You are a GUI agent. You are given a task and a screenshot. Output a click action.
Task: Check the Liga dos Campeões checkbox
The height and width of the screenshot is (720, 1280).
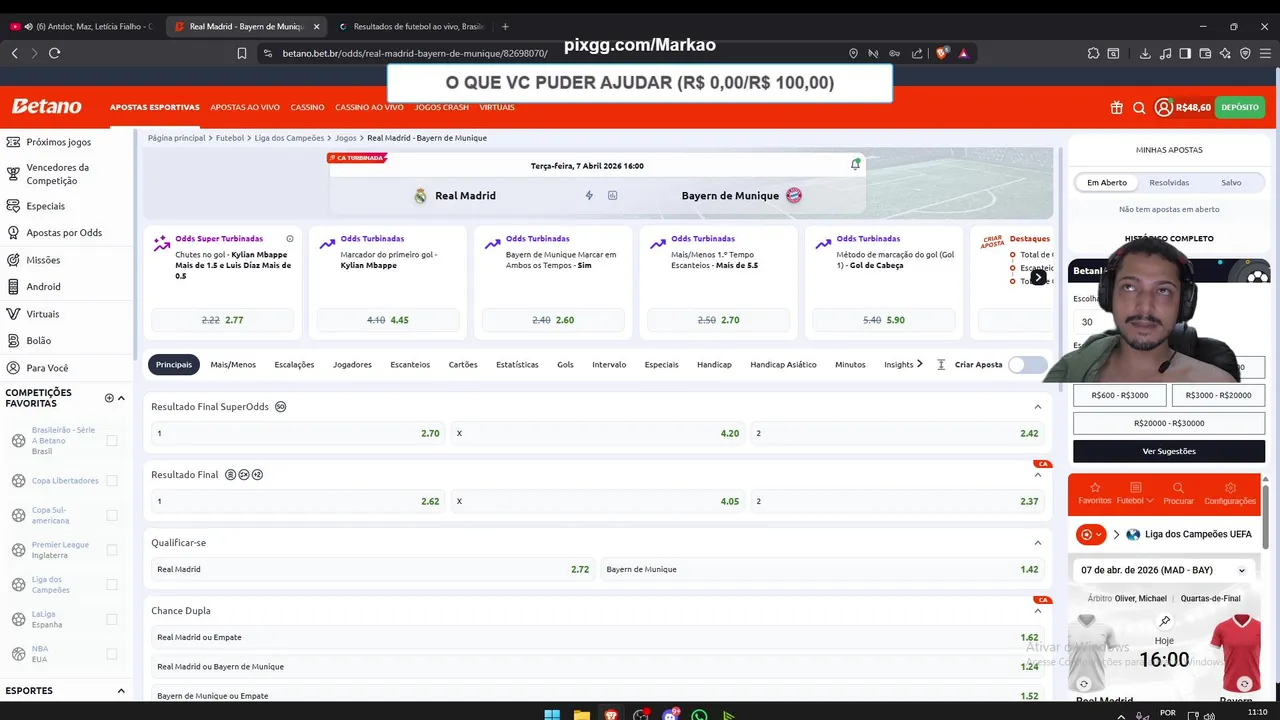pyautogui.click(x=112, y=585)
